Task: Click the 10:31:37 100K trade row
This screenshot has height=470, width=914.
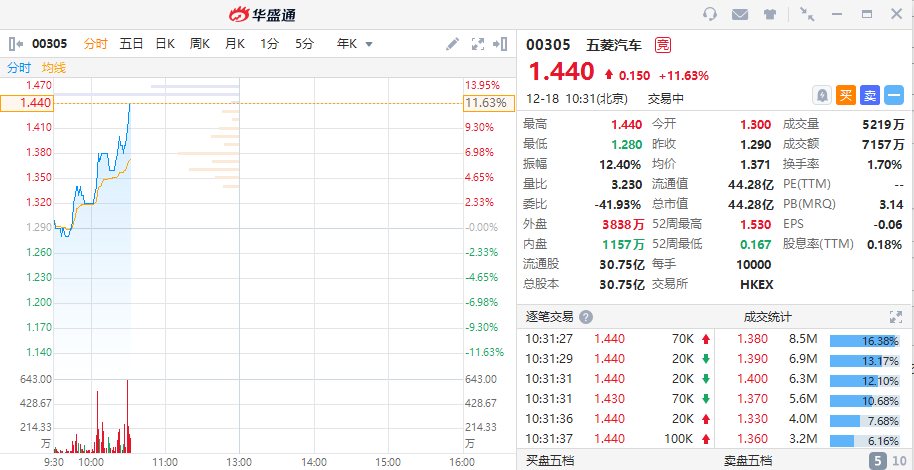Action: [617, 439]
